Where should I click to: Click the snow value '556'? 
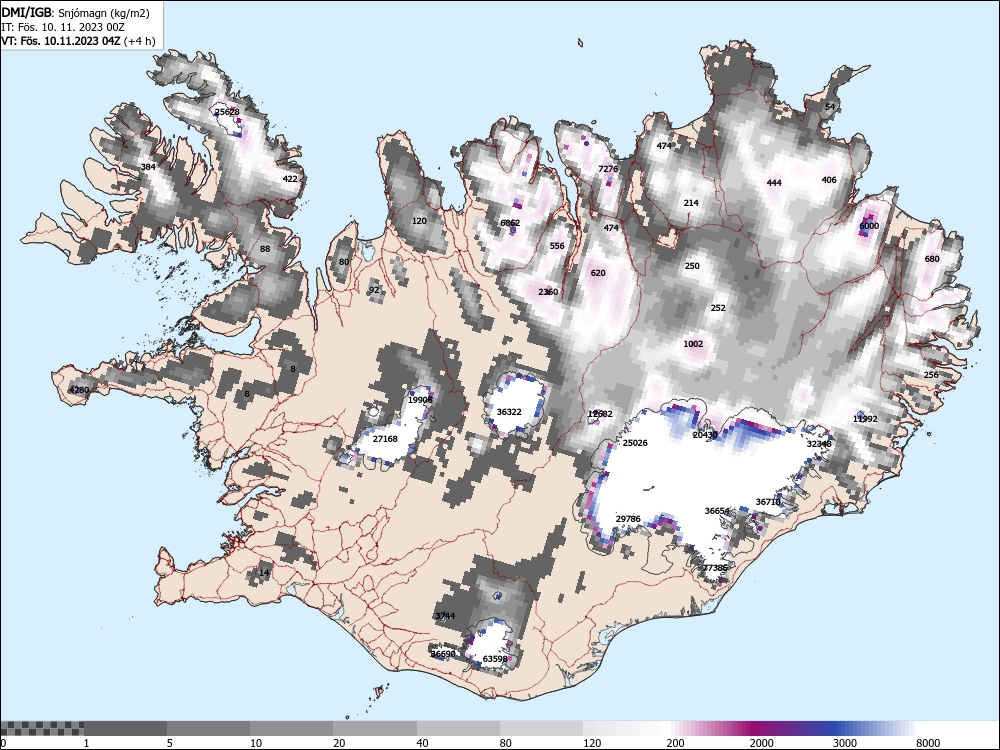(557, 246)
